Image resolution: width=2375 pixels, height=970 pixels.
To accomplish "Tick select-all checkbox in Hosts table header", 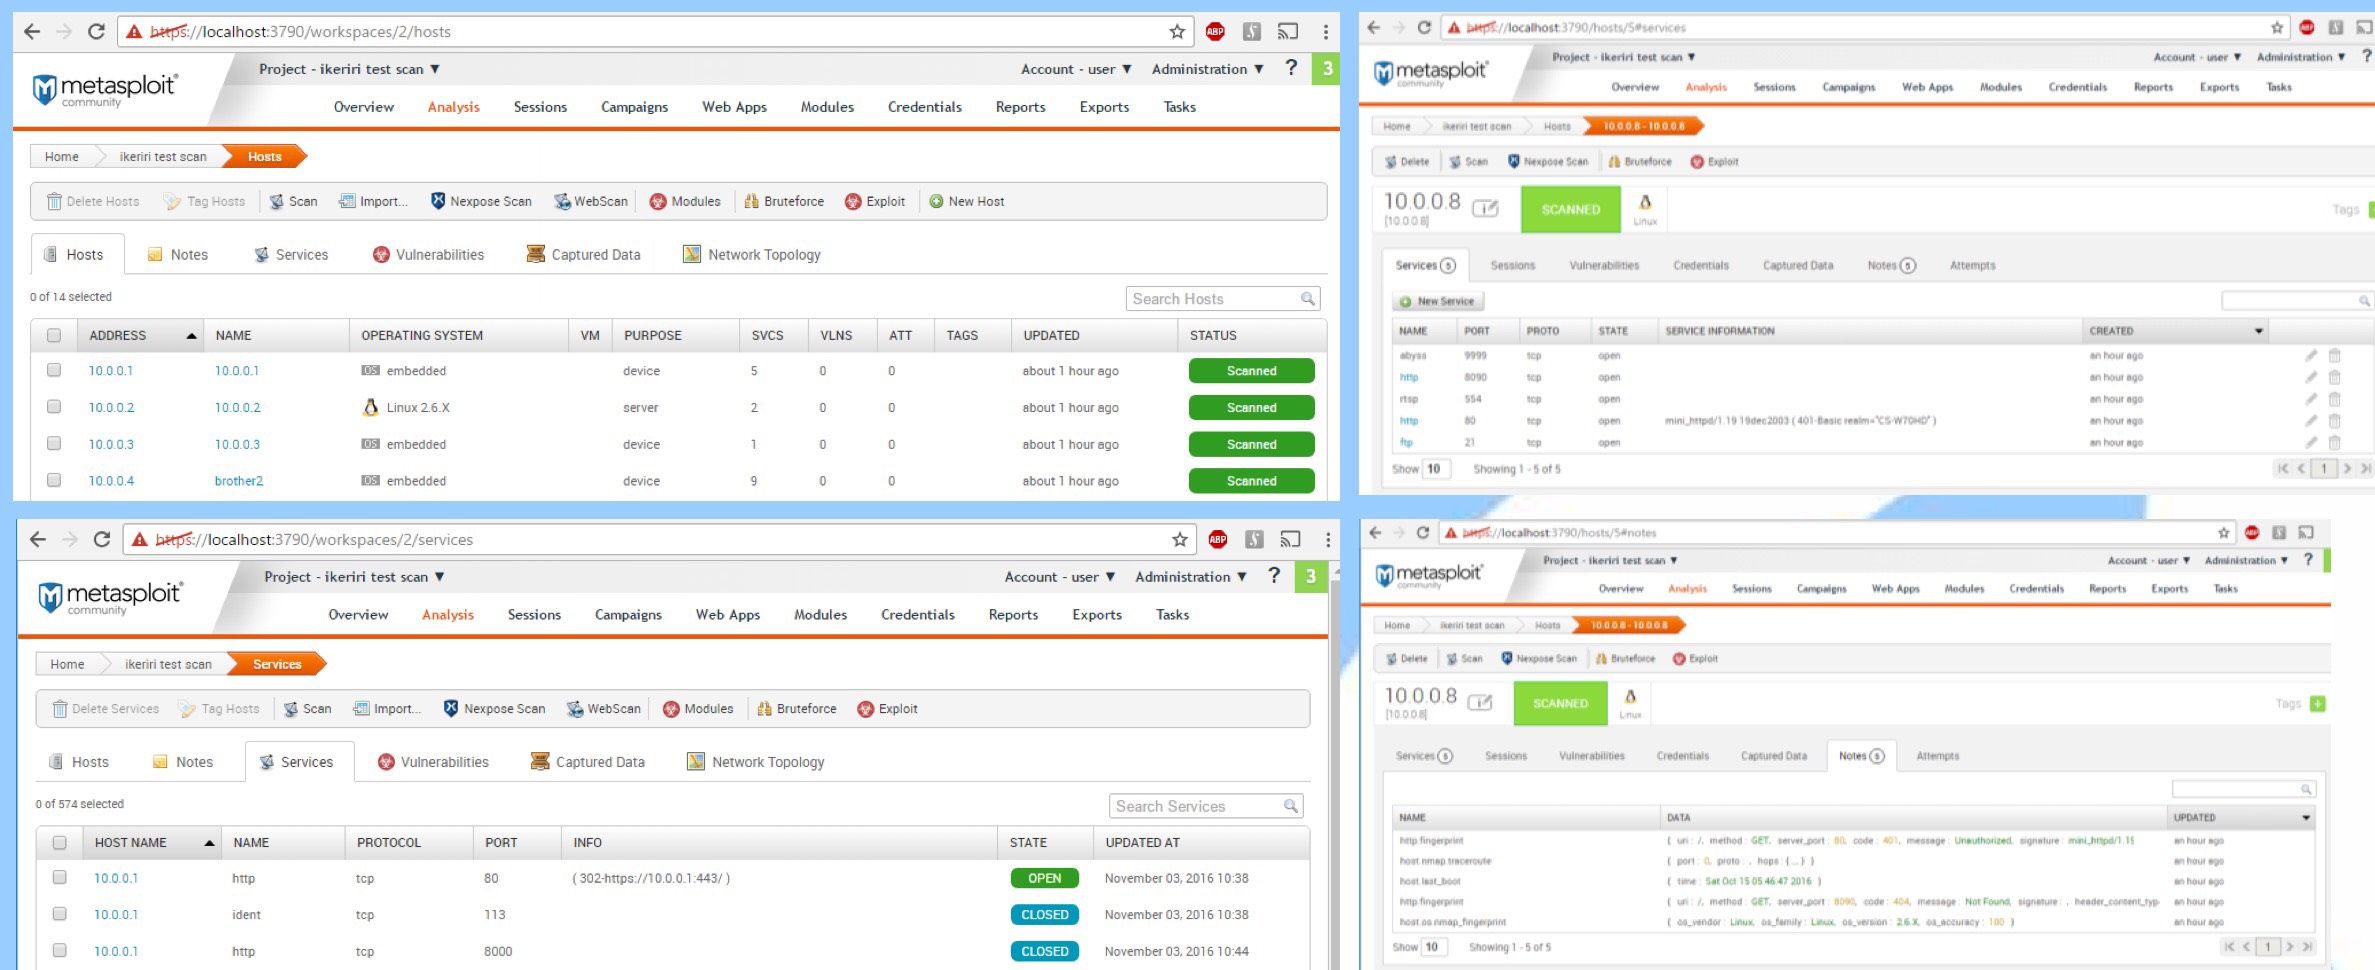I will coord(54,336).
